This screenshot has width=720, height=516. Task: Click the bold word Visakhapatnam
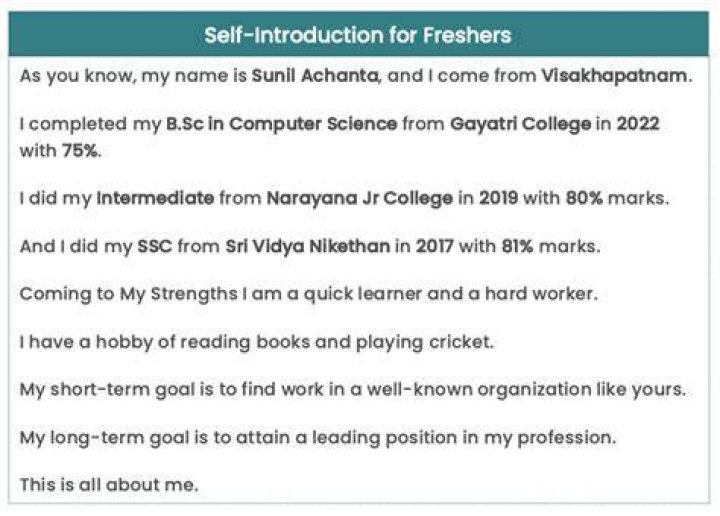614,75
